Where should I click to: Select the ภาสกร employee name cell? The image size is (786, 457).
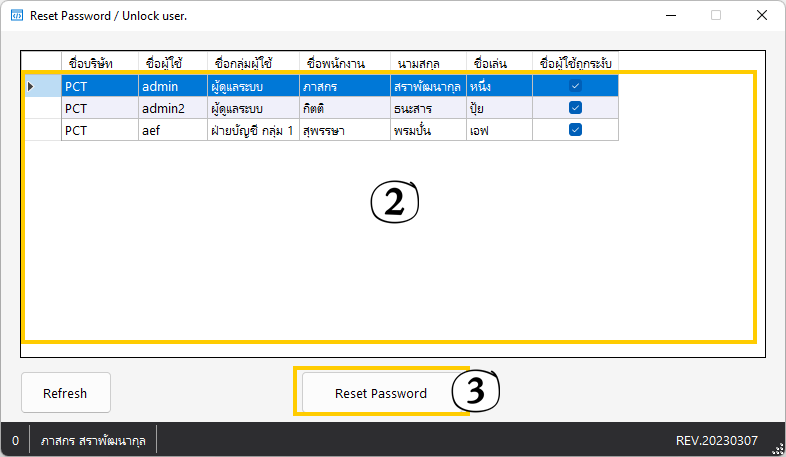click(344, 87)
